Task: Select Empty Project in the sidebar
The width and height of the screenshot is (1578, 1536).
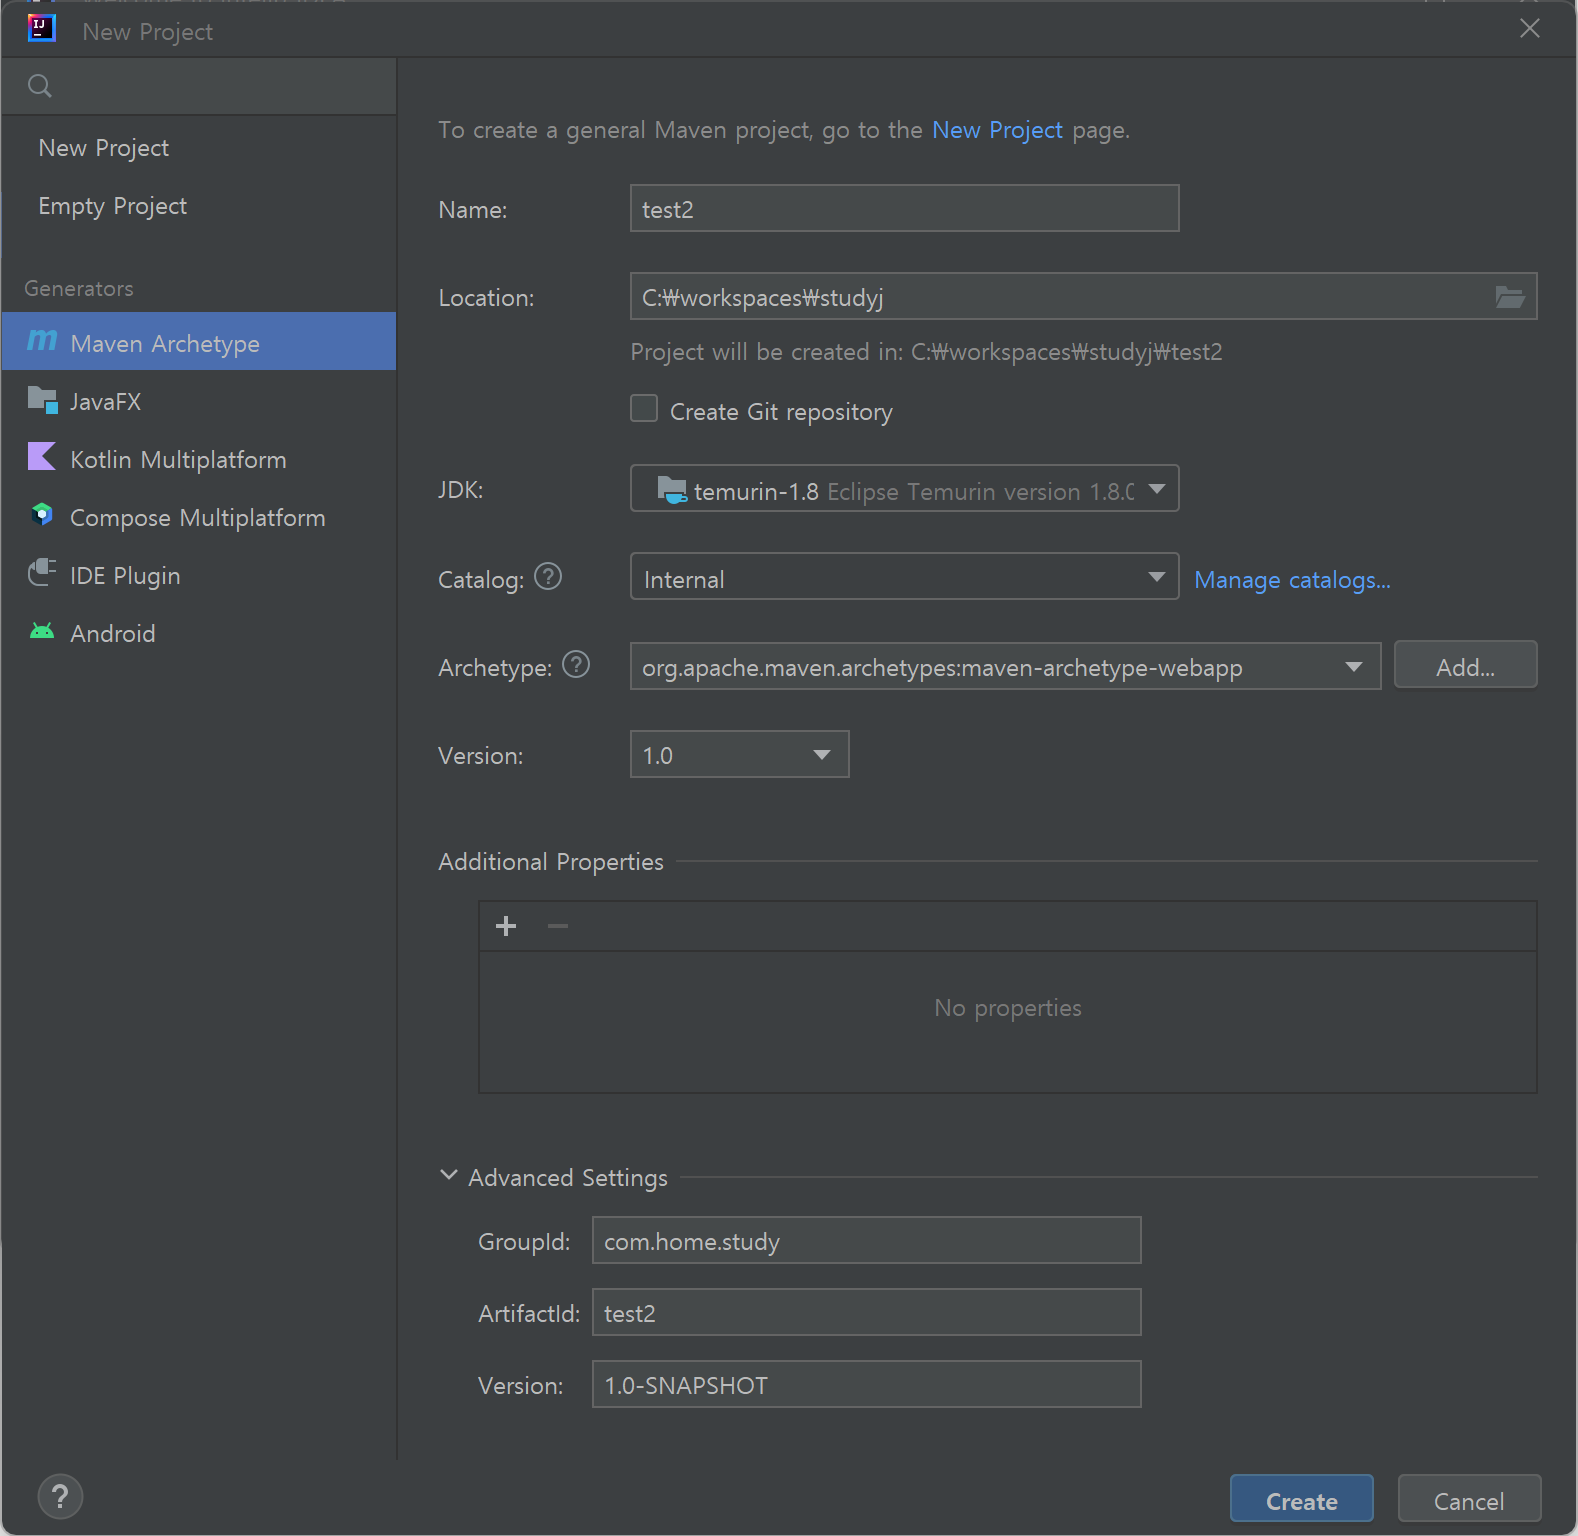Action: click(199, 206)
